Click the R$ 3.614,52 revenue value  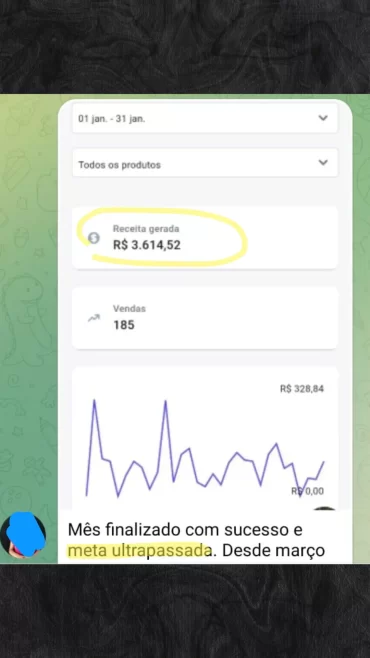pos(147,245)
